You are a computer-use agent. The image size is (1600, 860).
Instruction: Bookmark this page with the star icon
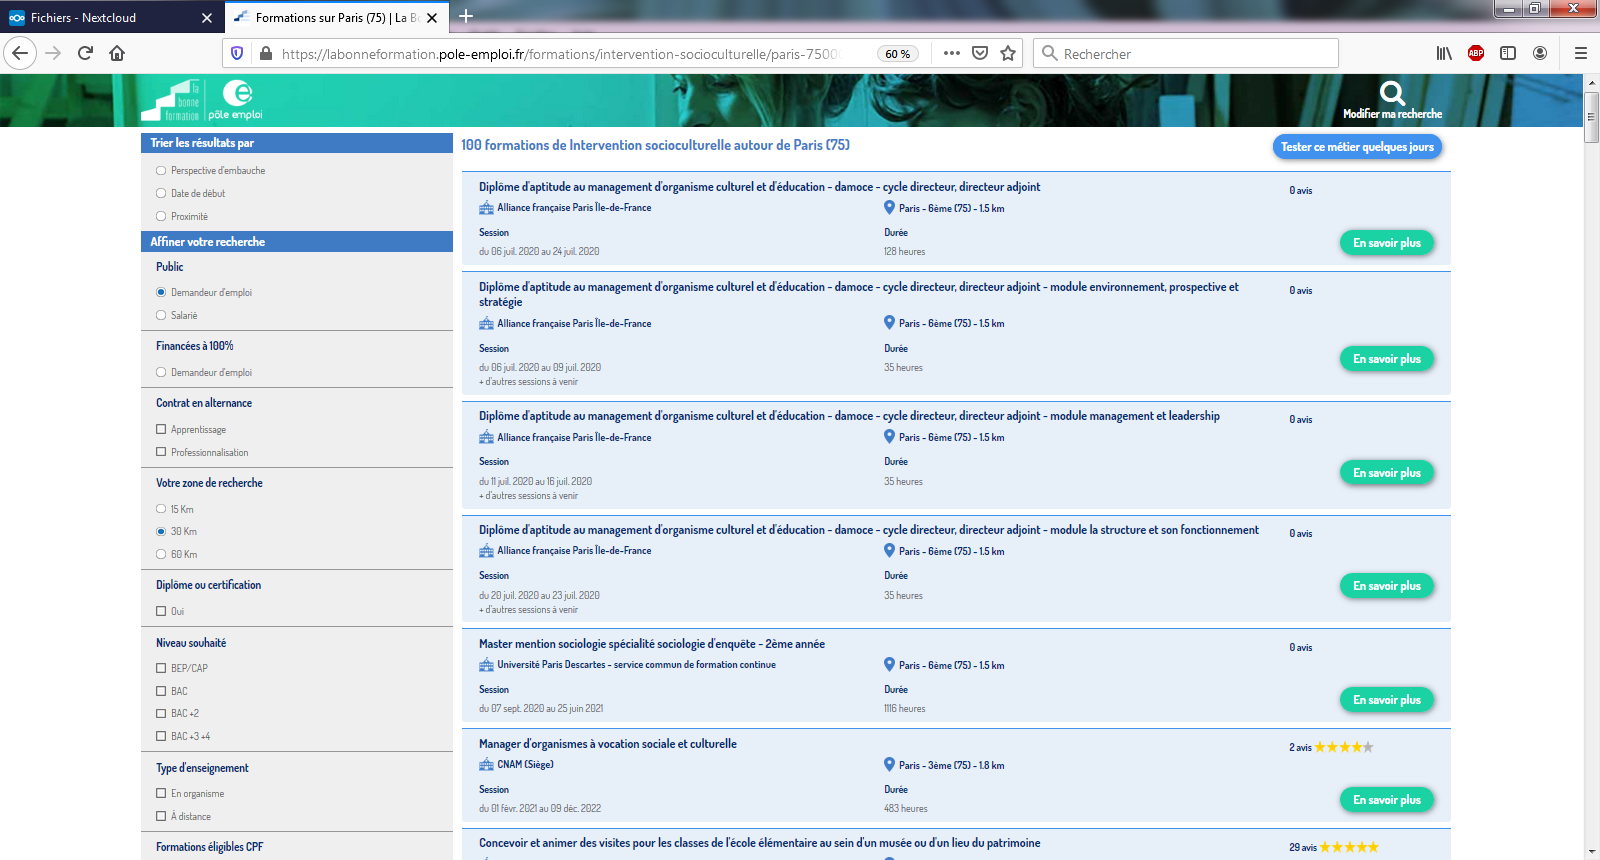click(x=1008, y=53)
